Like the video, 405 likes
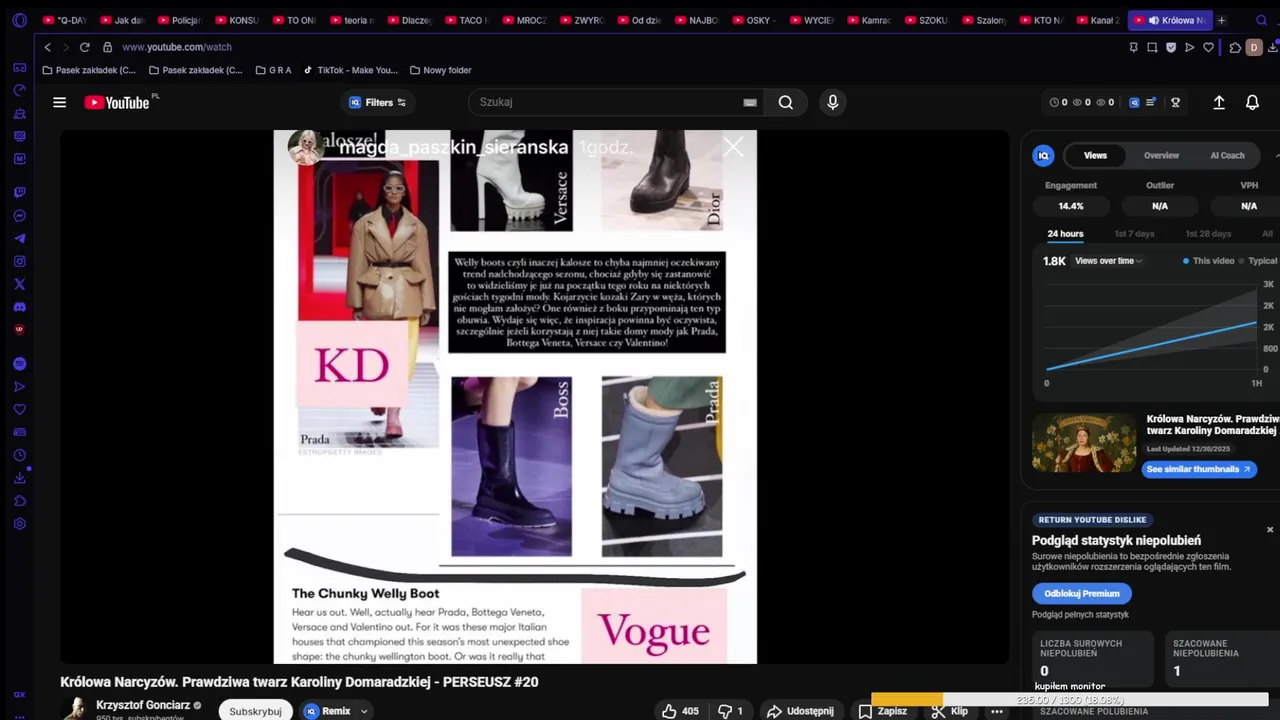 coord(680,711)
